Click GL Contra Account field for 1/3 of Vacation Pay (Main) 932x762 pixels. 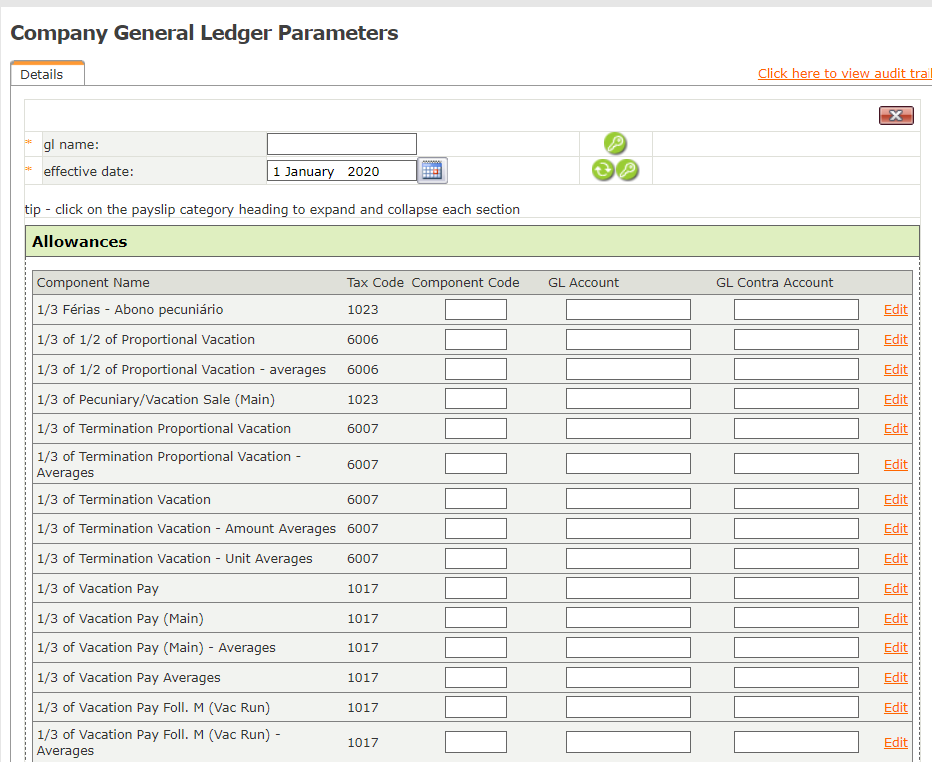[796, 619]
